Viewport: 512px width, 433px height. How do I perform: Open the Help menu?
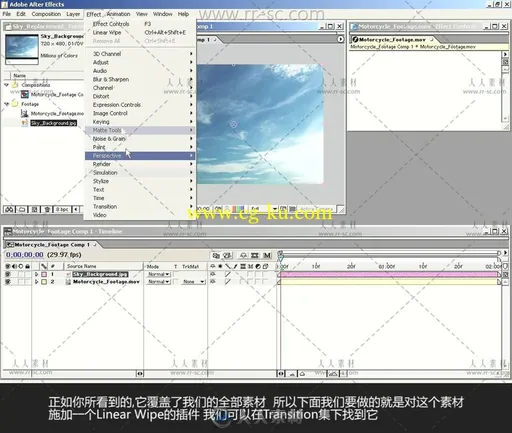(x=183, y=14)
